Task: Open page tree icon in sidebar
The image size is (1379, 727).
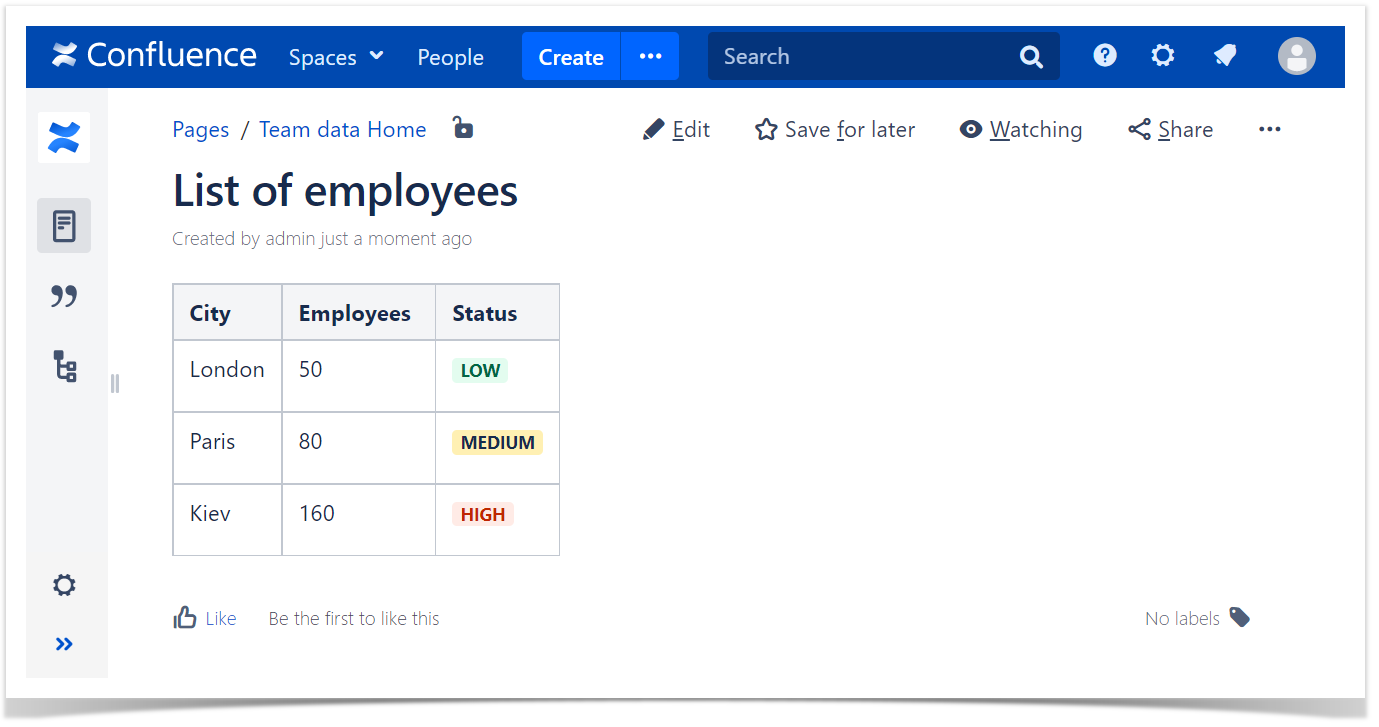Action: pos(64,367)
